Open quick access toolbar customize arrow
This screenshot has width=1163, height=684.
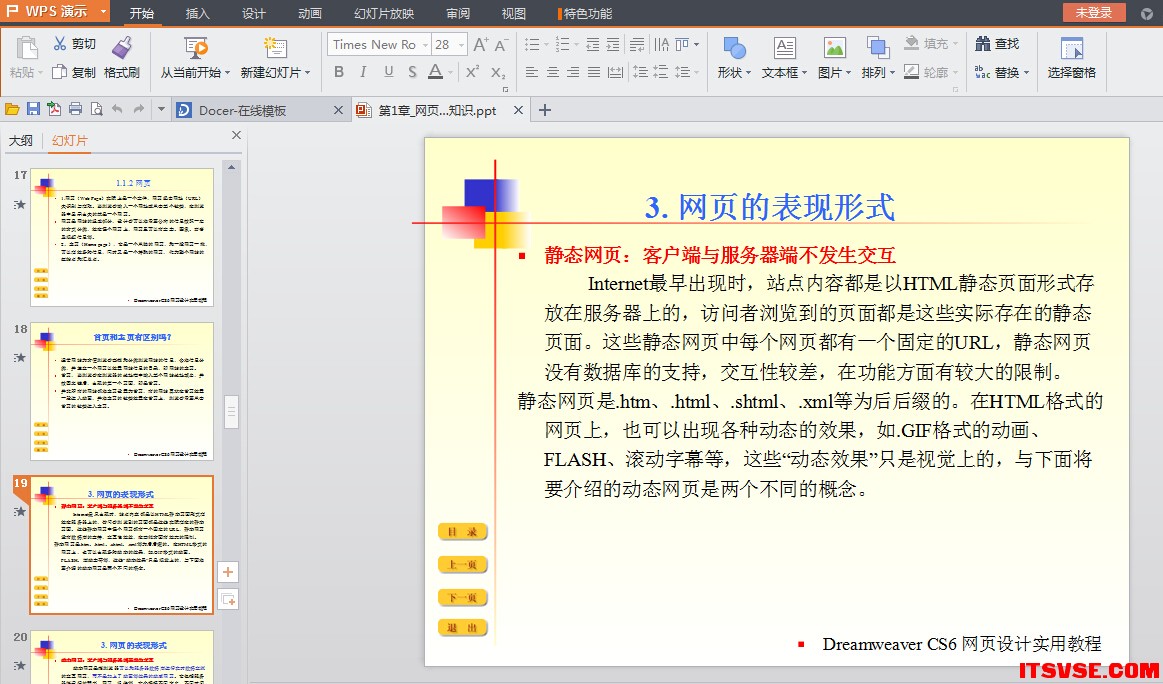click(x=161, y=110)
